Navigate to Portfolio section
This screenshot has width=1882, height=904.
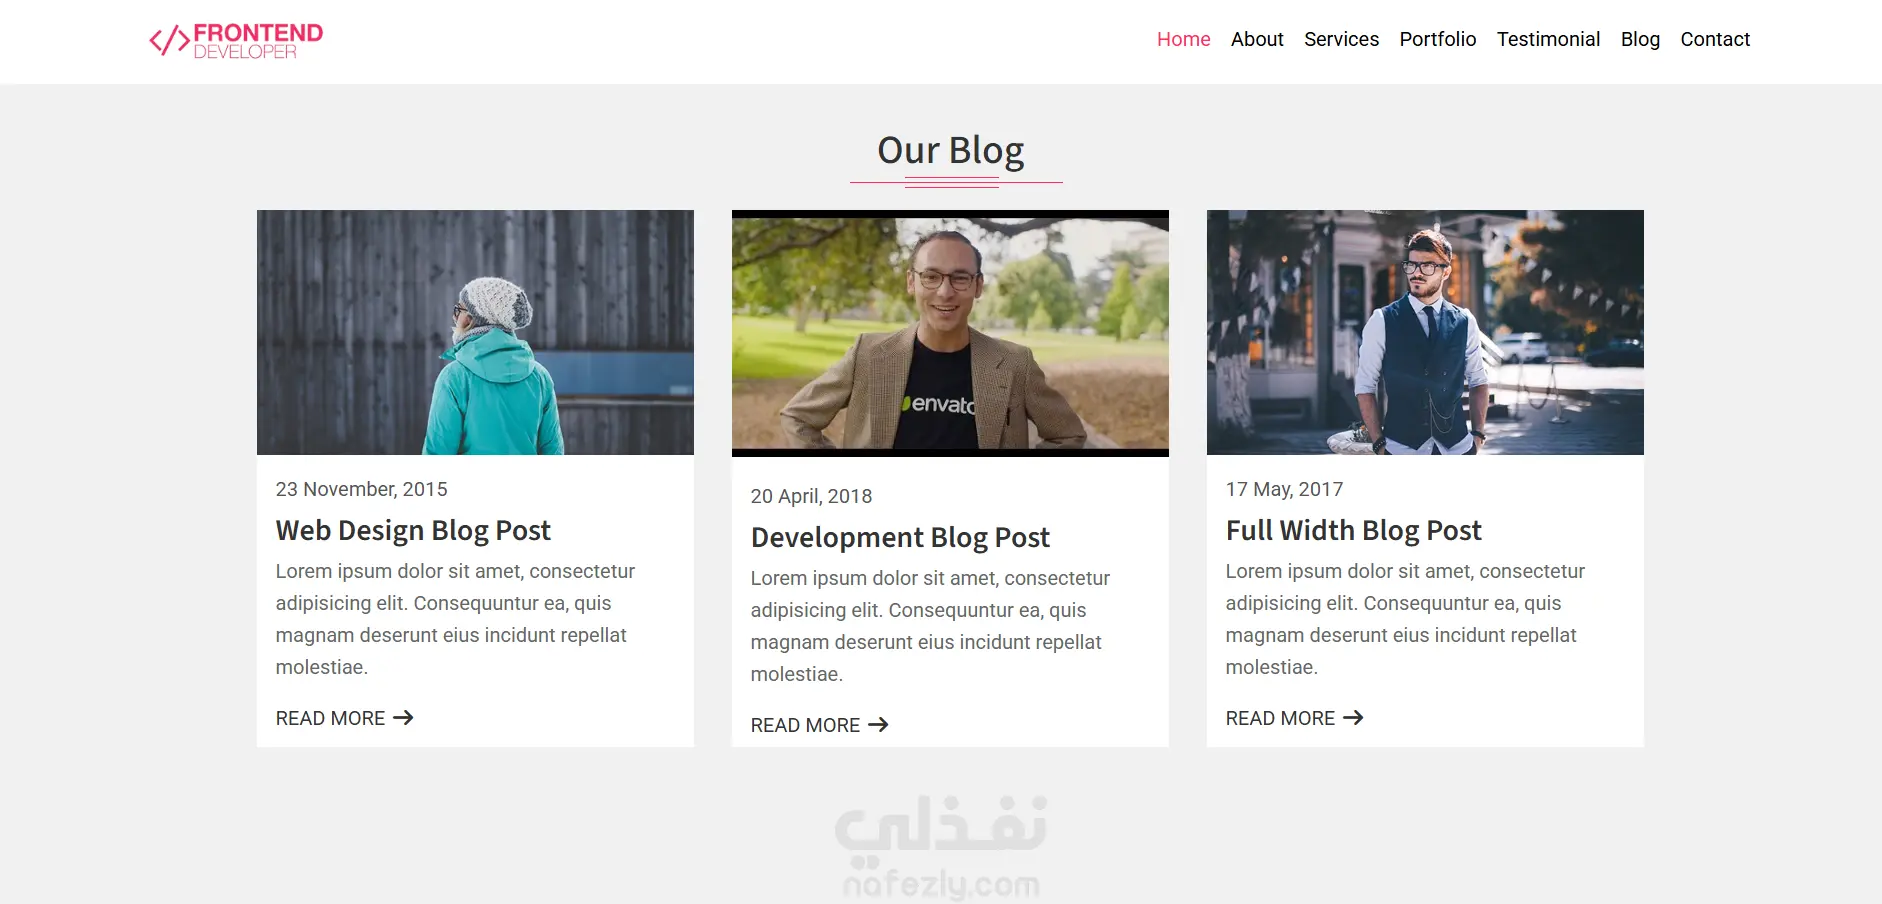click(x=1437, y=39)
